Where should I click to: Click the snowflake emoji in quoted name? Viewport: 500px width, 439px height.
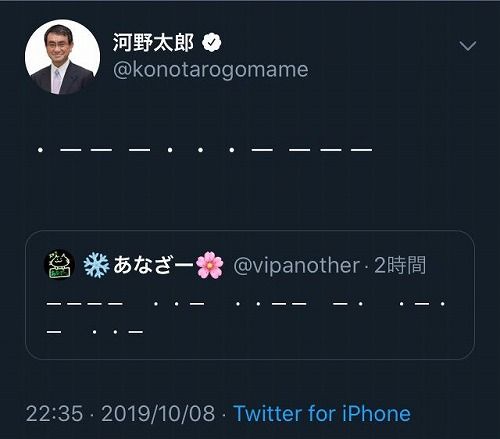point(96,265)
